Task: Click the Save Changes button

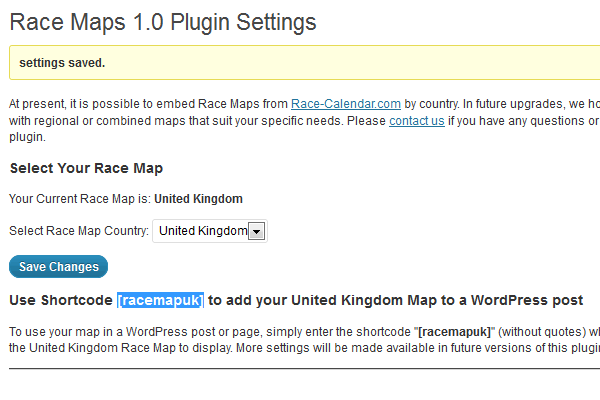Action: tap(59, 266)
